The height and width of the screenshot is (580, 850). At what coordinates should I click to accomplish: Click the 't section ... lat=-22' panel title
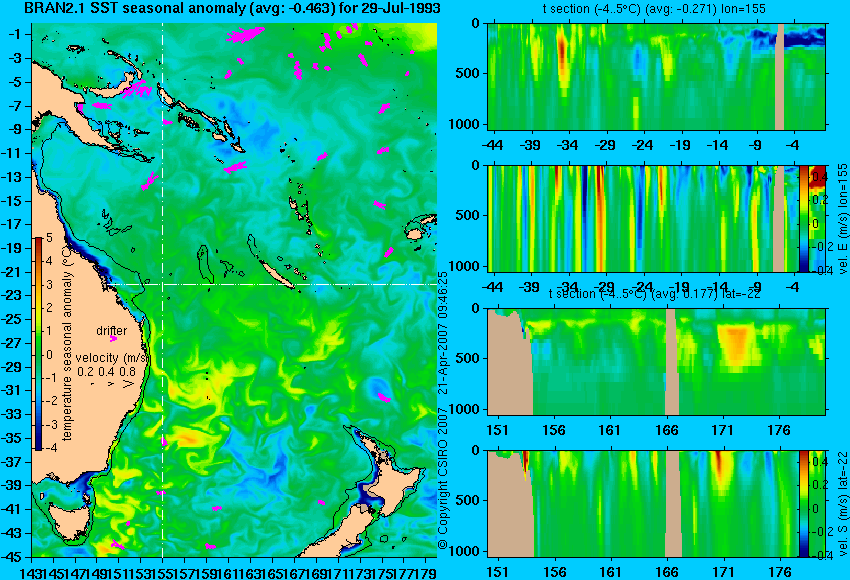tap(654, 294)
